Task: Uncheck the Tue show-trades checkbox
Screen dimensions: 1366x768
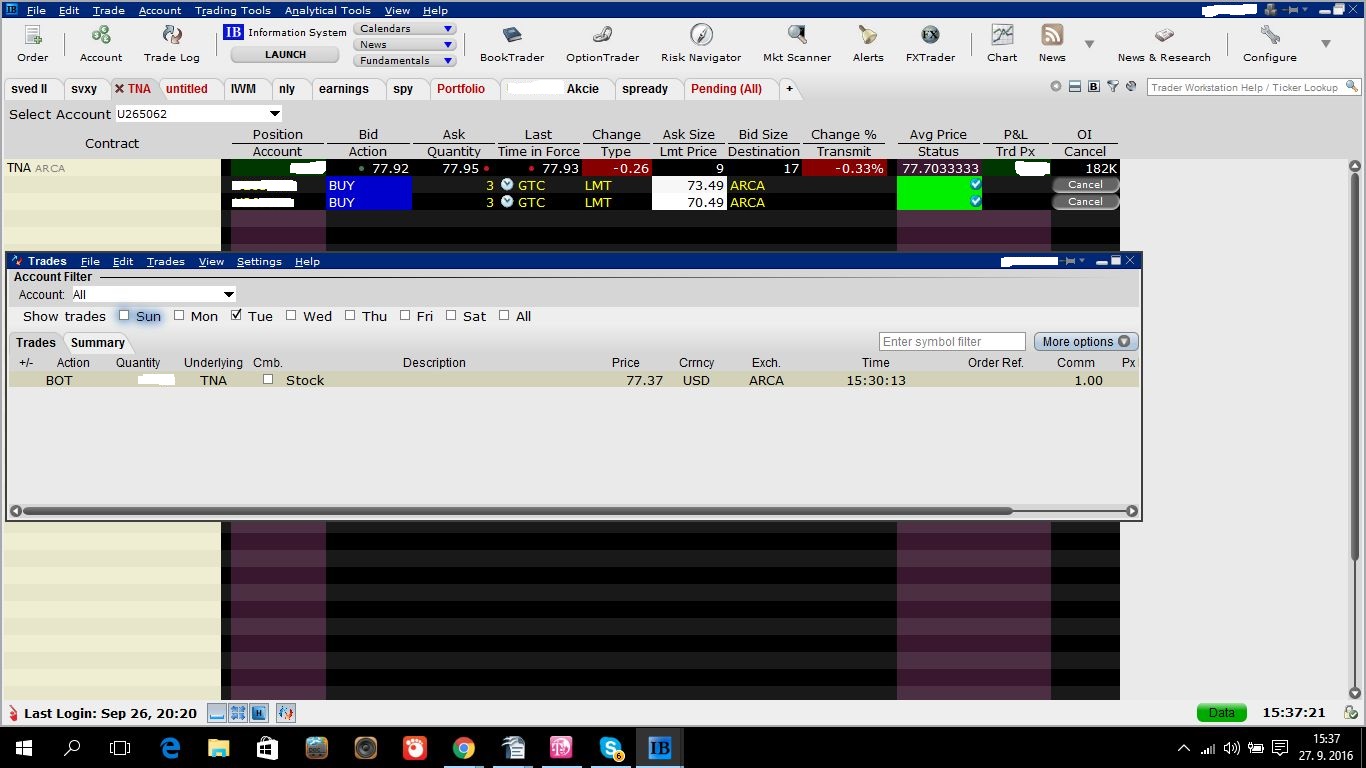Action: click(x=236, y=315)
